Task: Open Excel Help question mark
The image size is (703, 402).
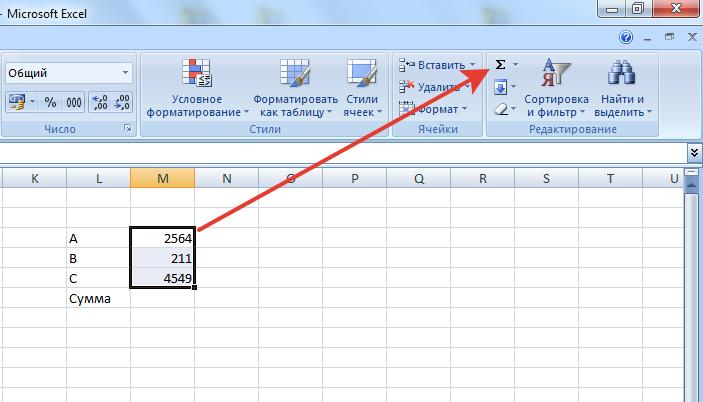Action: click(x=626, y=37)
